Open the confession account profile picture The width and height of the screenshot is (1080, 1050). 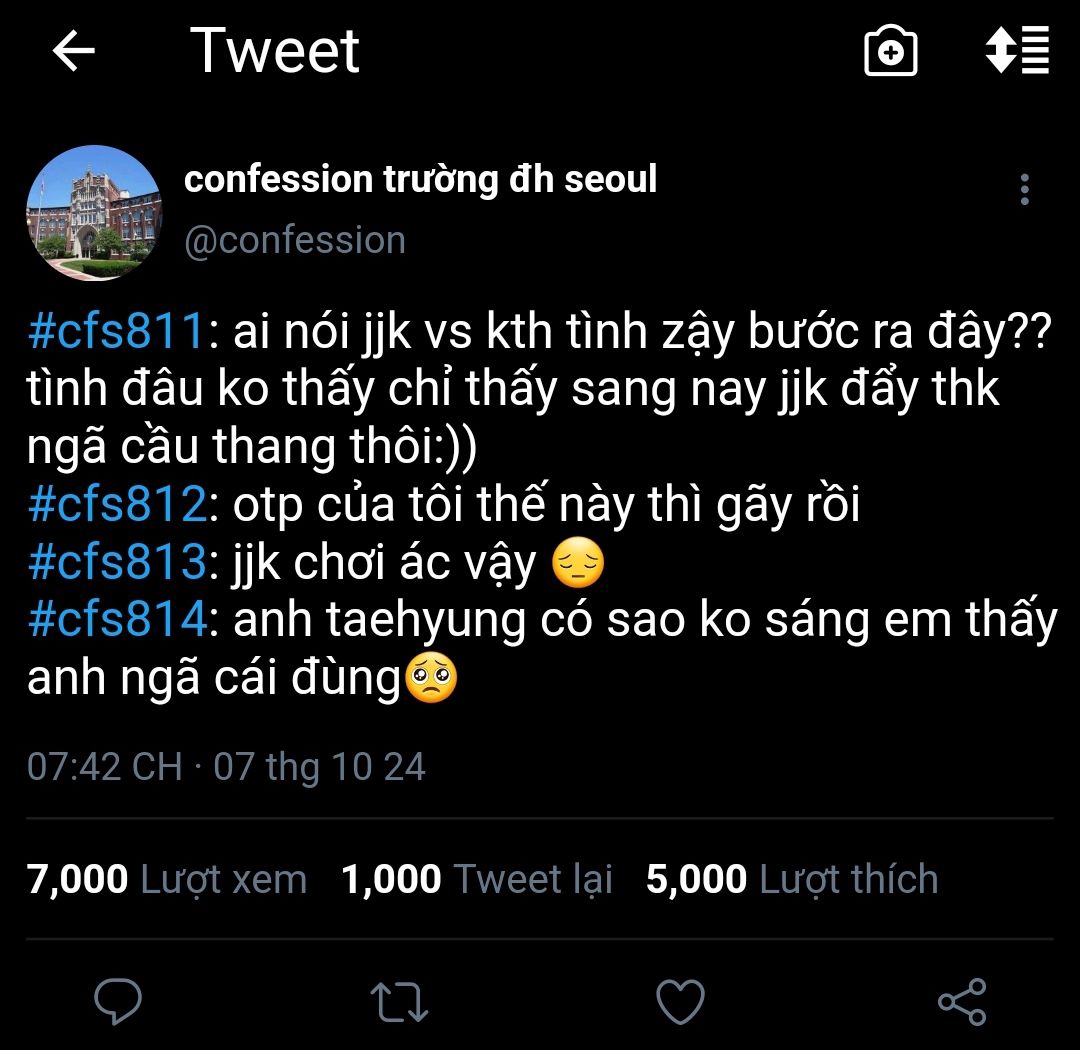[94, 213]
